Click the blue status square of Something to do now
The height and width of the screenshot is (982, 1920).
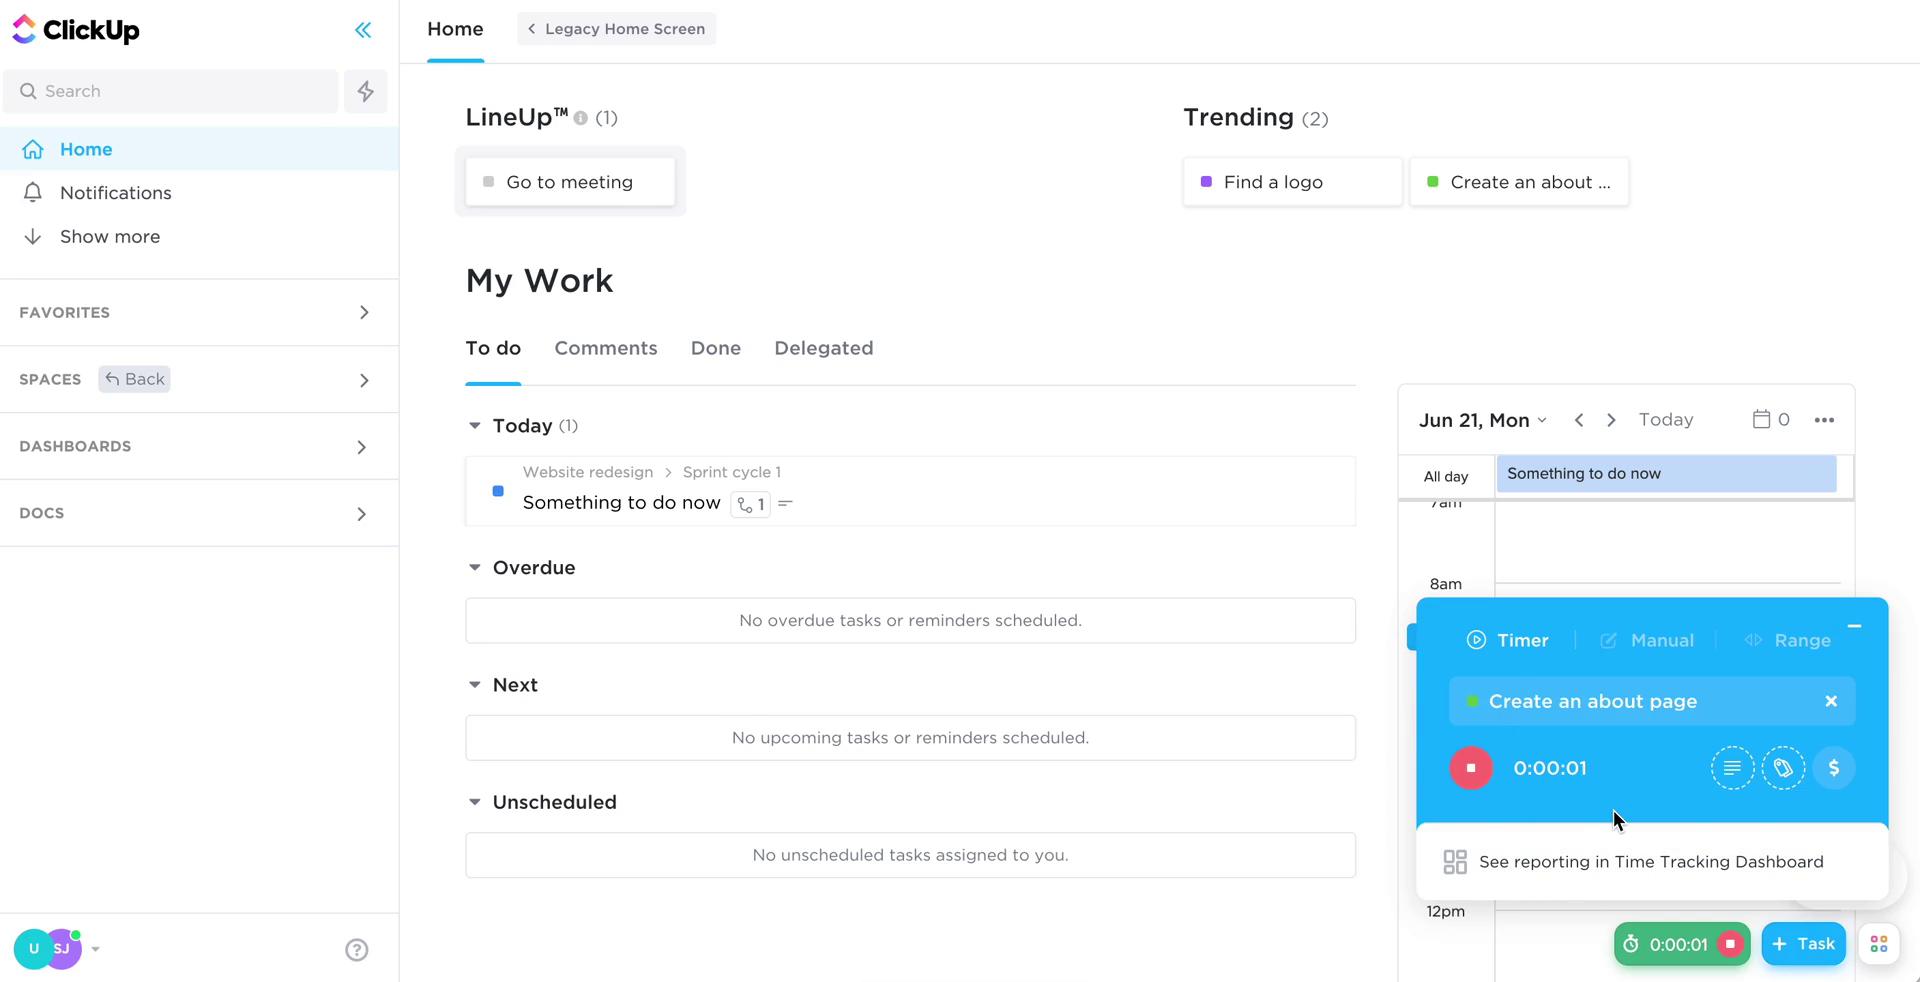498,491
